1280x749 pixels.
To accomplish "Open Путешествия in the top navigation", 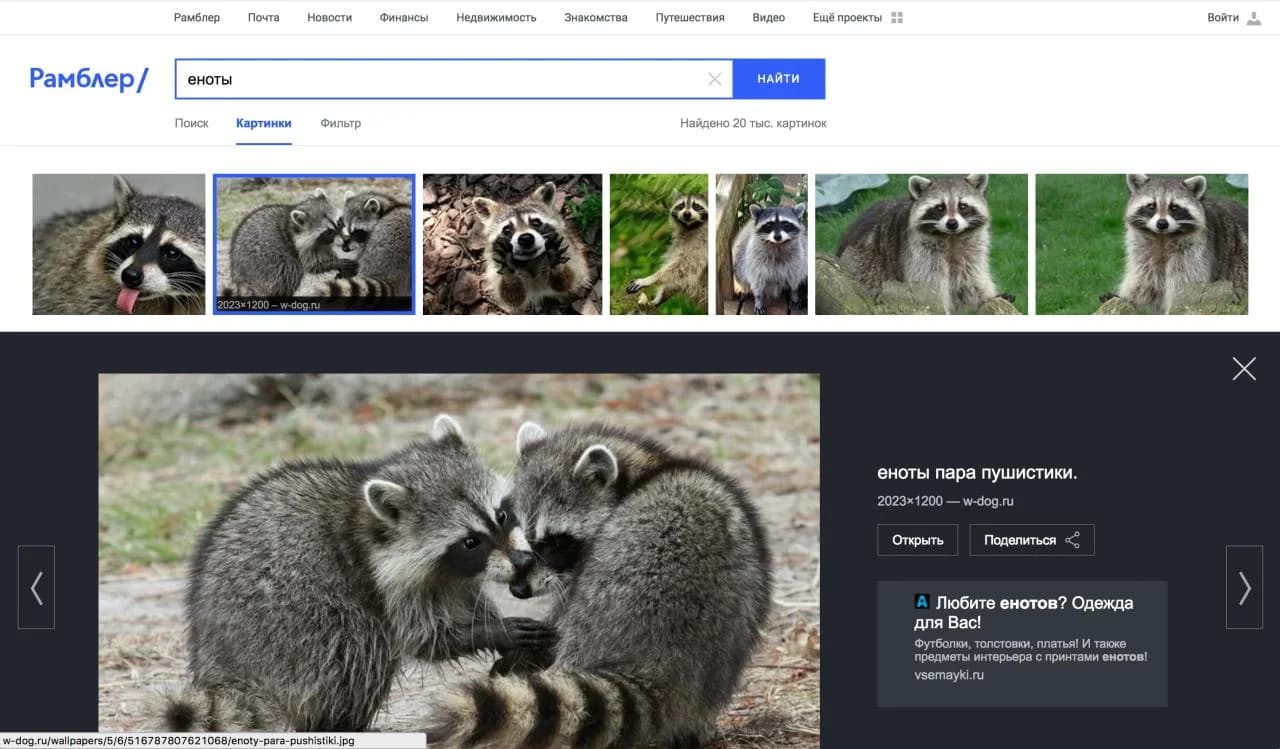I will click(x=690, y=18).
